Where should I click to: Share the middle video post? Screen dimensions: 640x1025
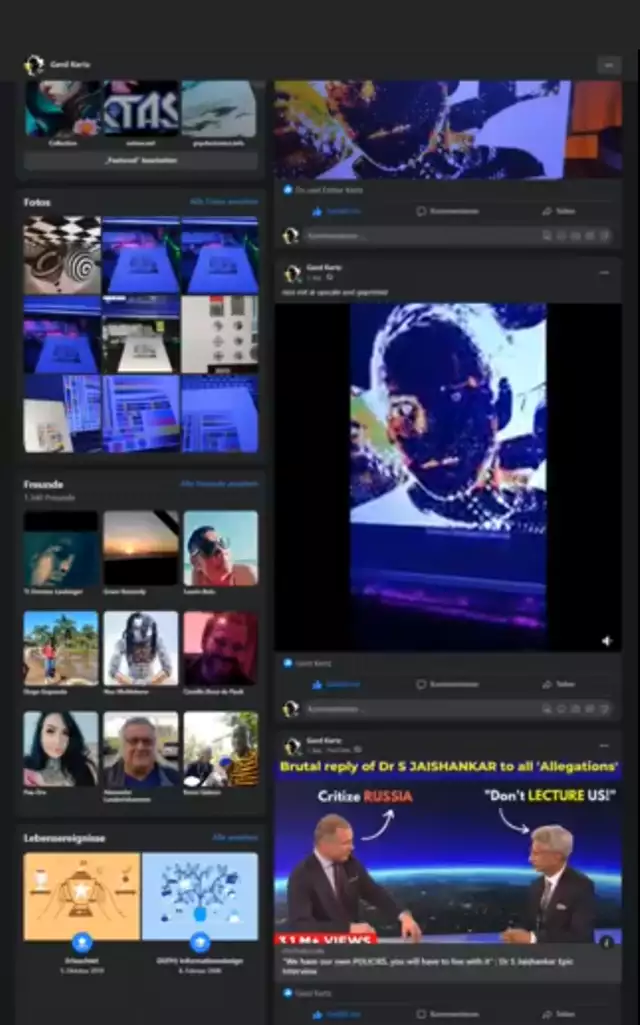tap(559, 684)
